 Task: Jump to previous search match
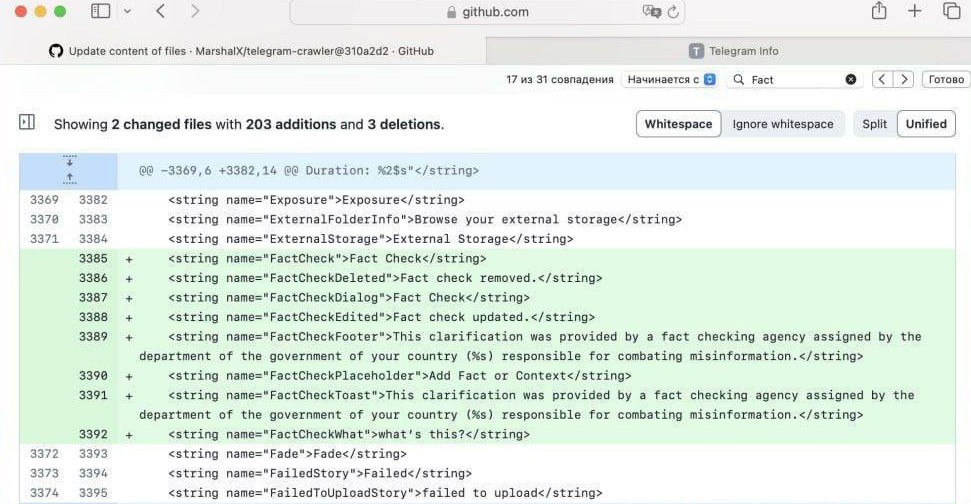point(882,79)
